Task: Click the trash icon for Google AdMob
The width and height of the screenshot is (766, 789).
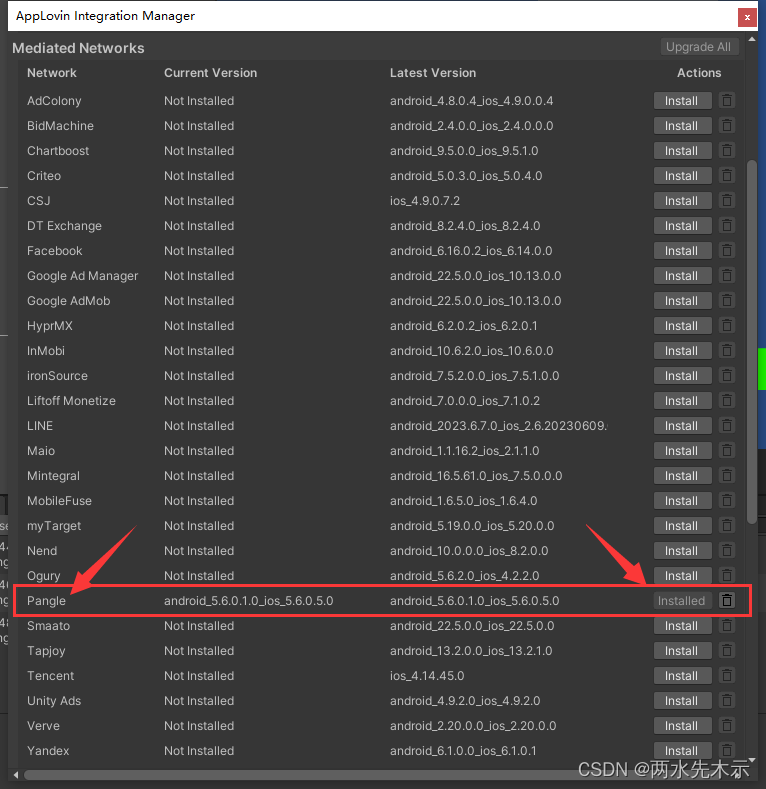Action: [727, 300]
